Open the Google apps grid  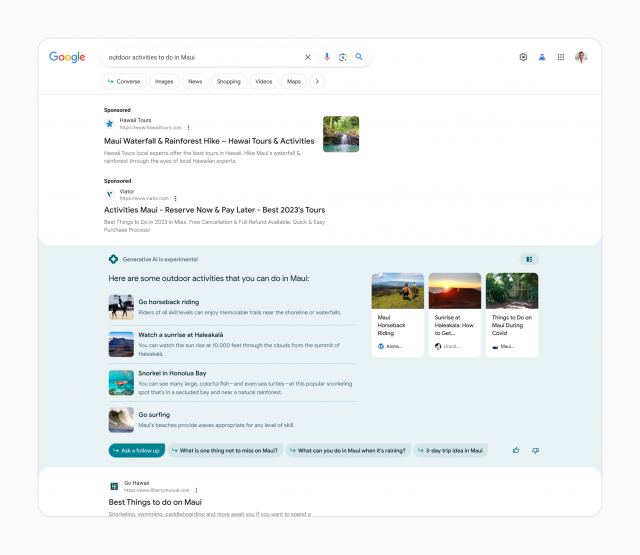coord(561,57)
